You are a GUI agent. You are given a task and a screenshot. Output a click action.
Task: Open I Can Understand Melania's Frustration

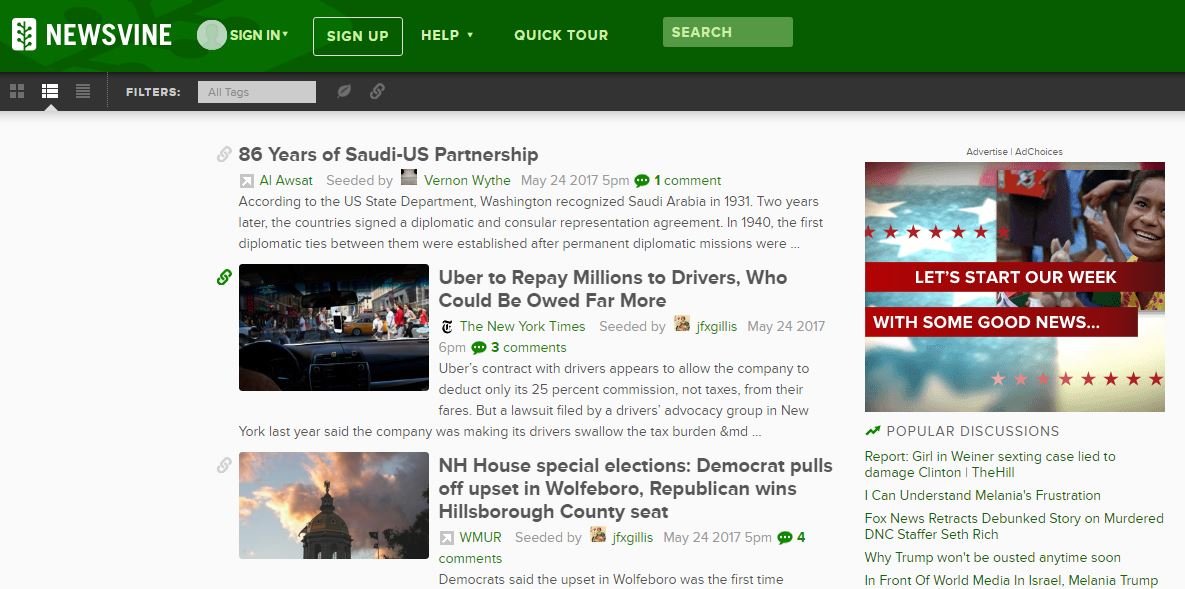coord(982,496)
